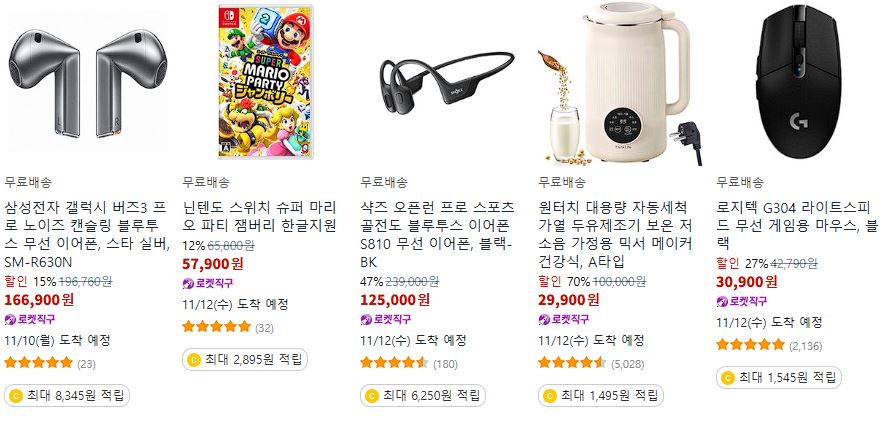Click the Rocket Jikgu badge under Galaxy Buds3 Pro
The width and height of the screenshot is (887, 432).
[x=29, y=319]
